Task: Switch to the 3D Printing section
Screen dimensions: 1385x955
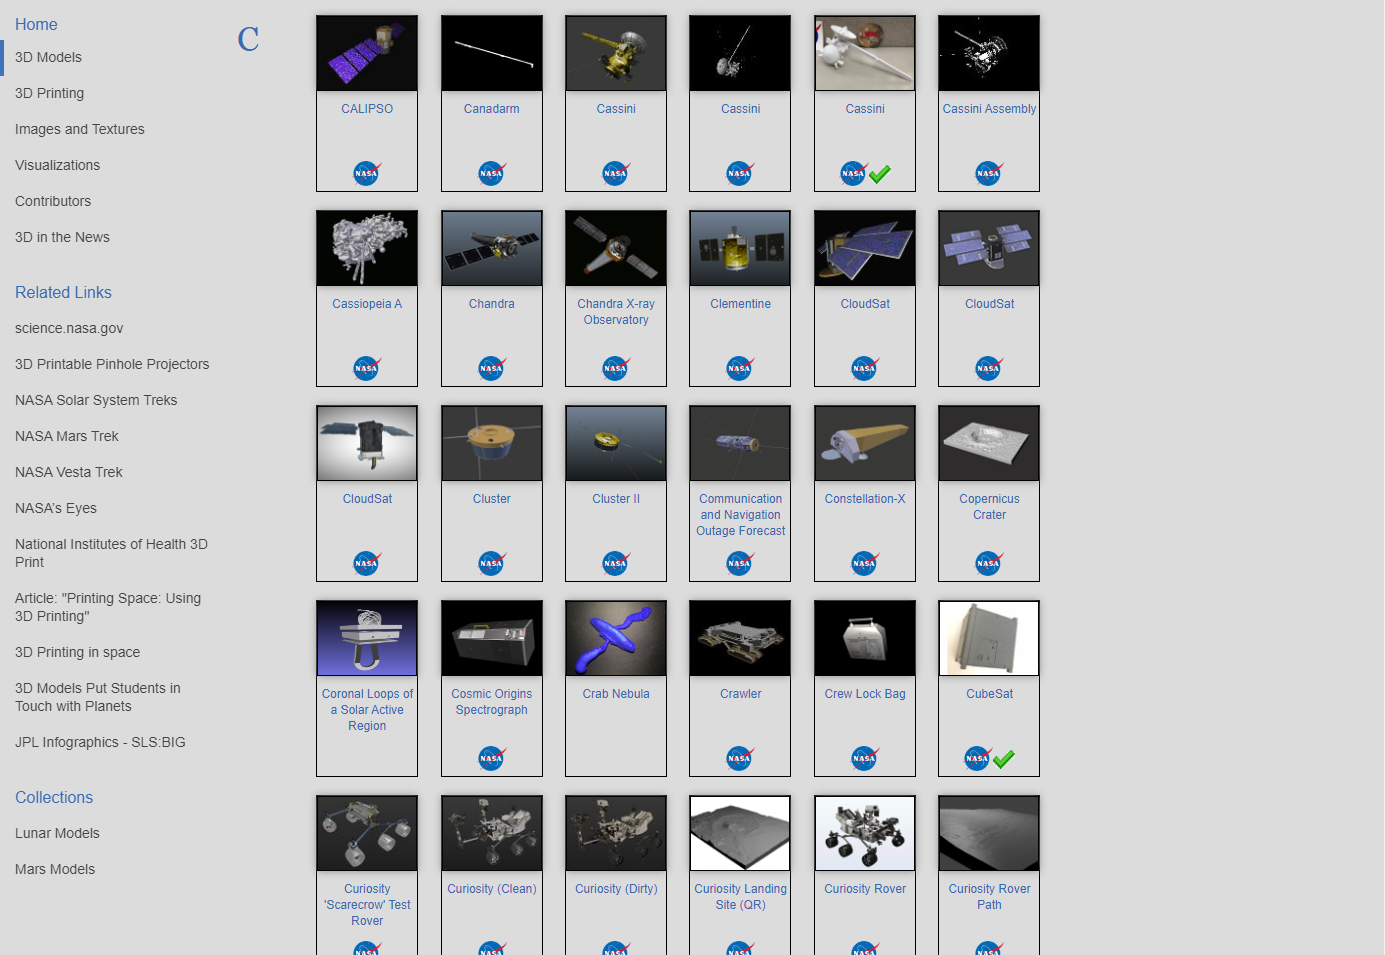Action: pos(49,93)
